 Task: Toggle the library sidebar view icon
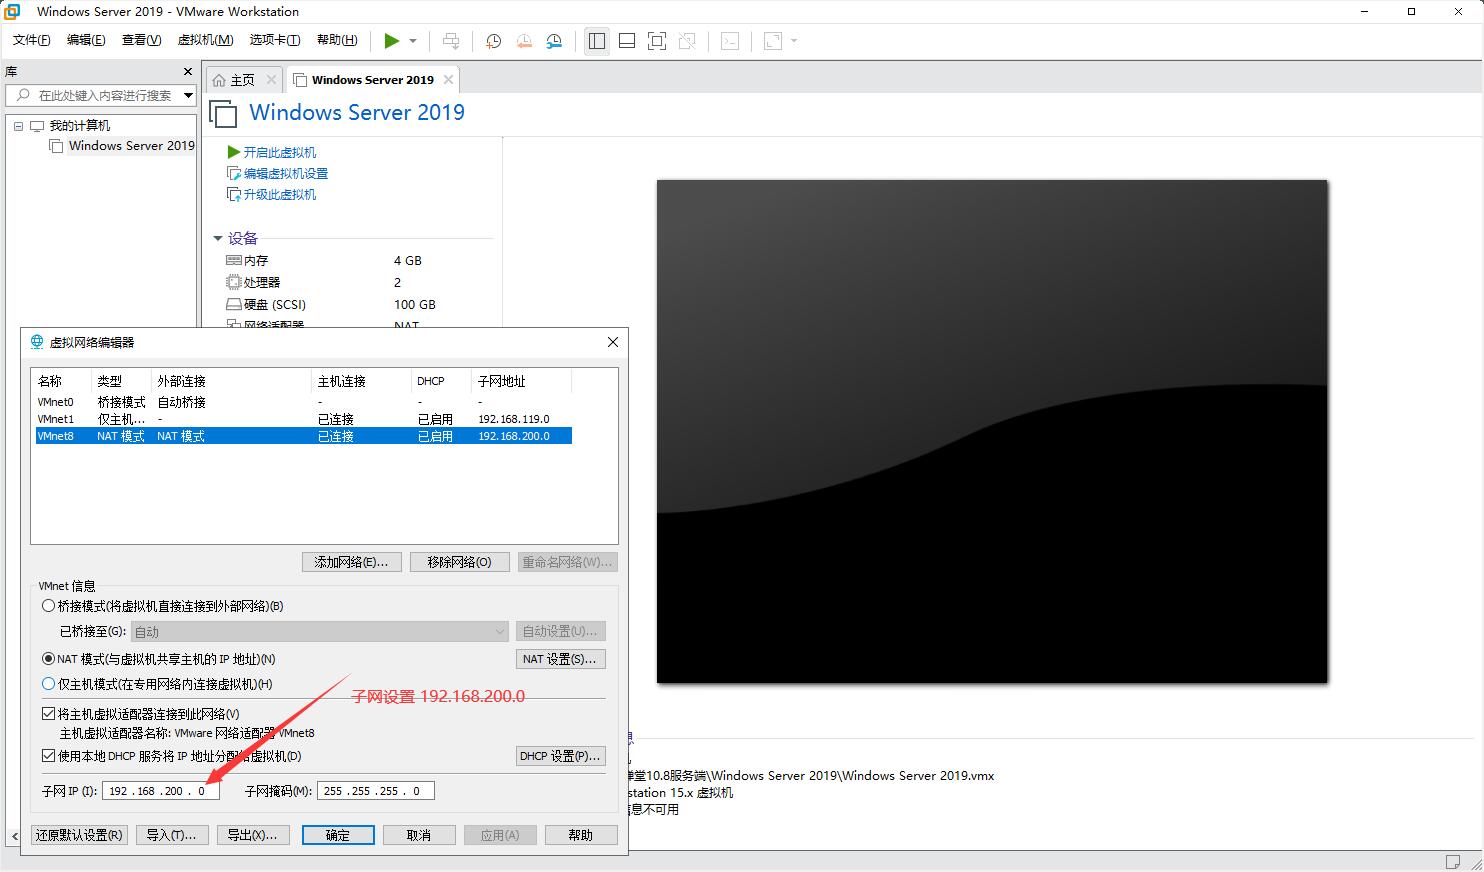click(x=597, y=41)
